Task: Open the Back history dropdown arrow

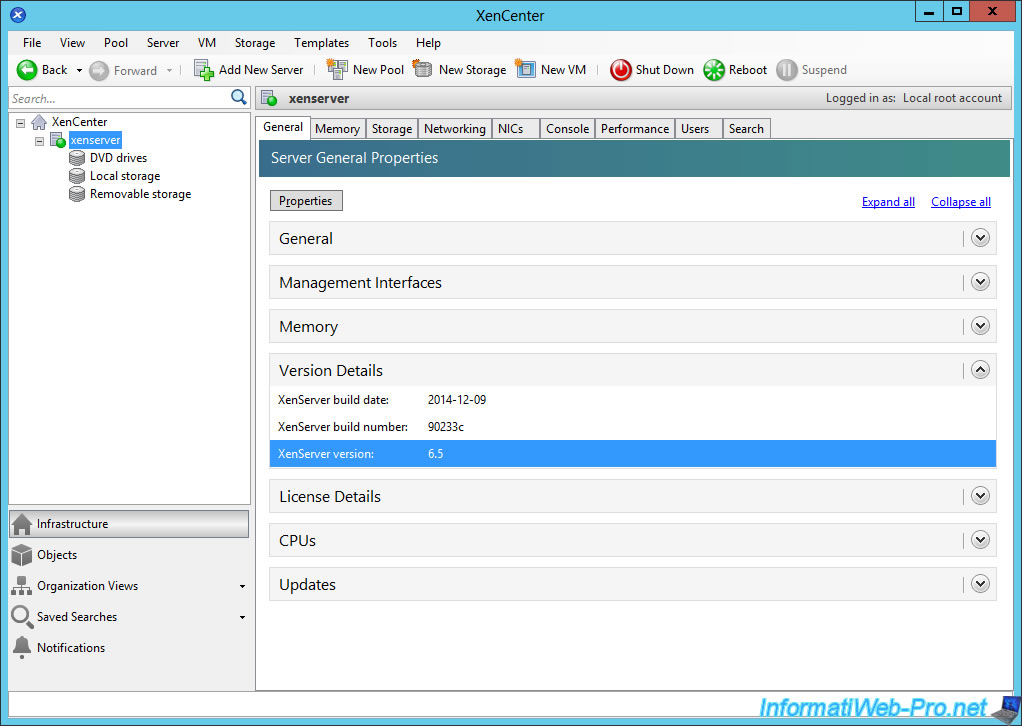Action: click(x=80, y=70)
